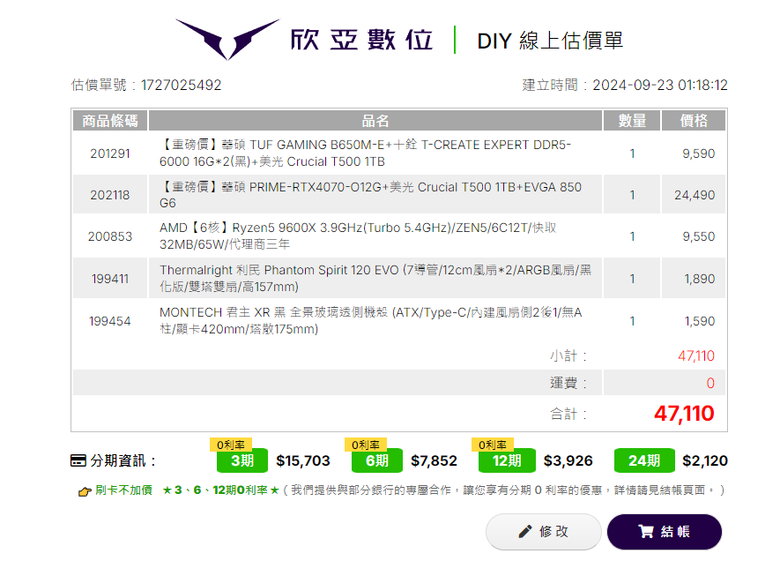Click the DIY 線上估價單 title
This screenshot has height=576, width=780.
(x=550, y=41)
